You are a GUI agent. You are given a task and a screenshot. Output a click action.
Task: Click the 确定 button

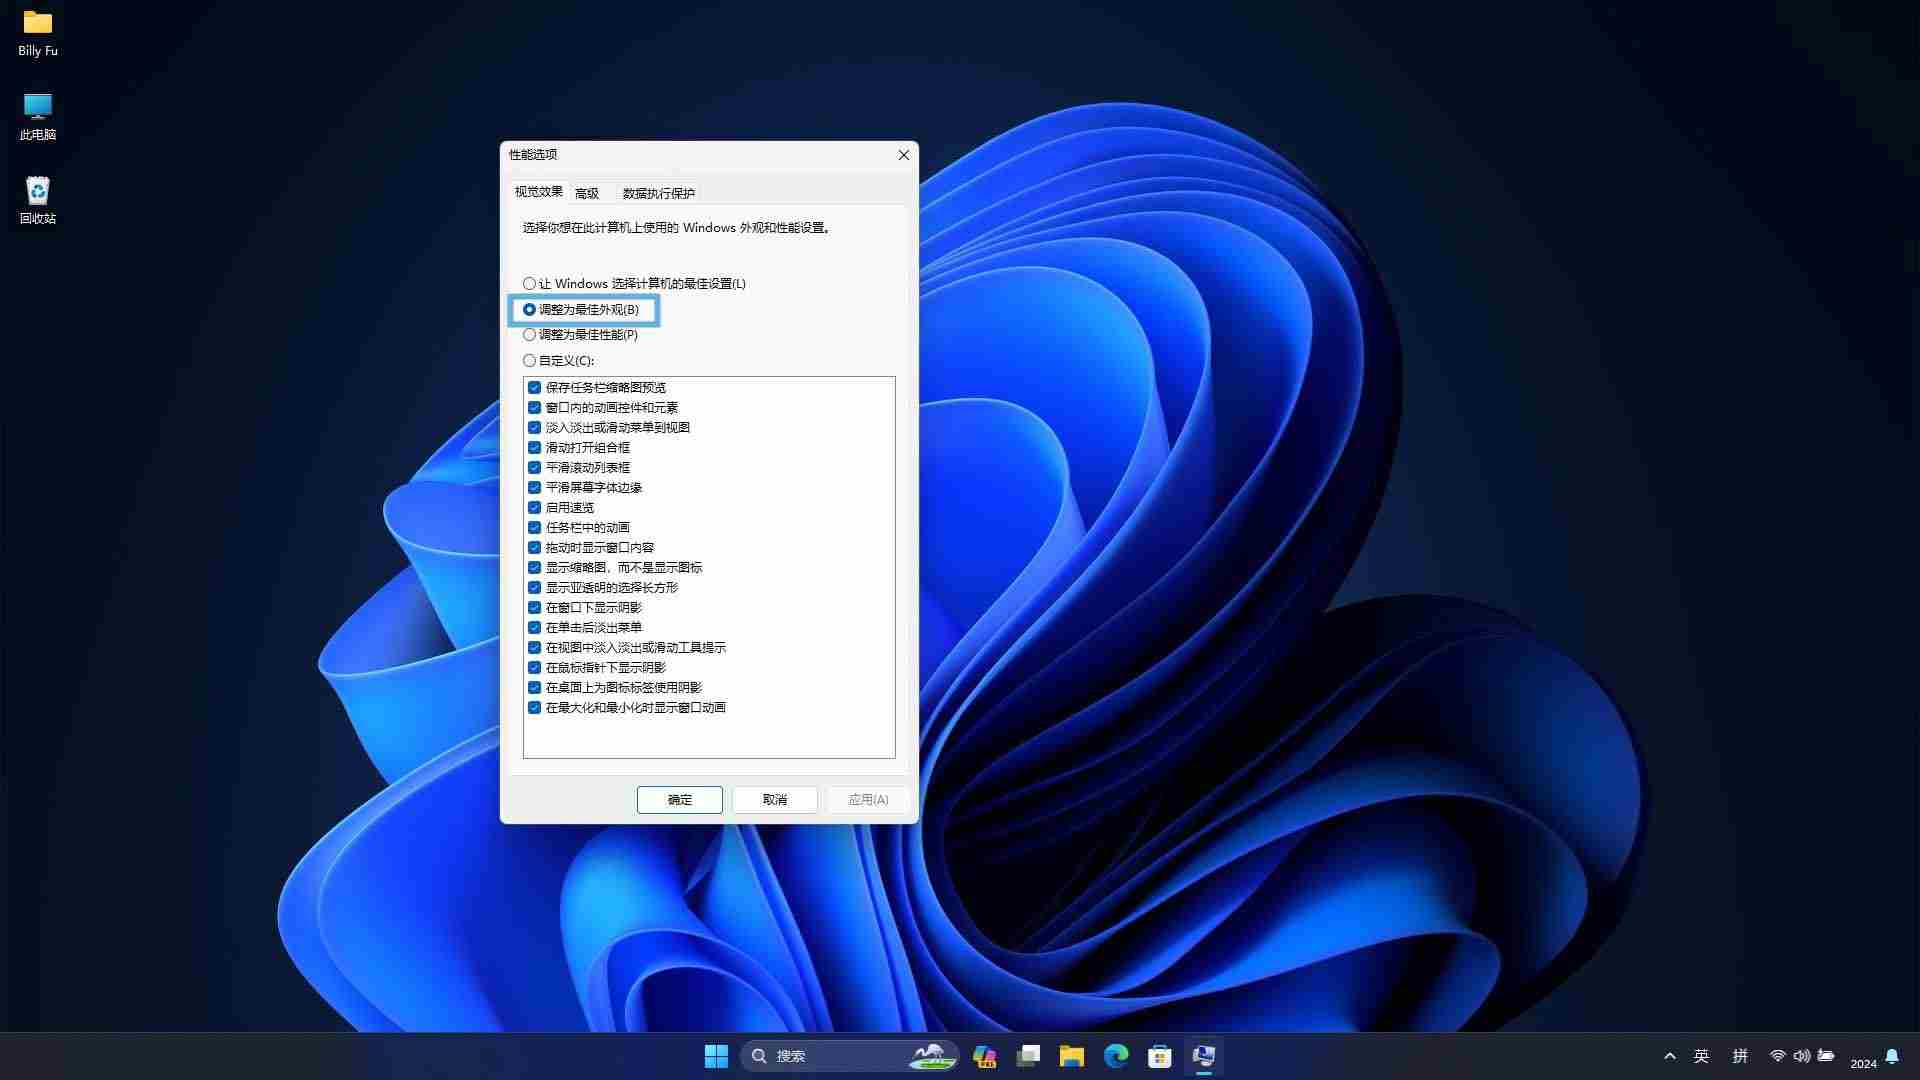pyautogui.click(x=679, y=800)
